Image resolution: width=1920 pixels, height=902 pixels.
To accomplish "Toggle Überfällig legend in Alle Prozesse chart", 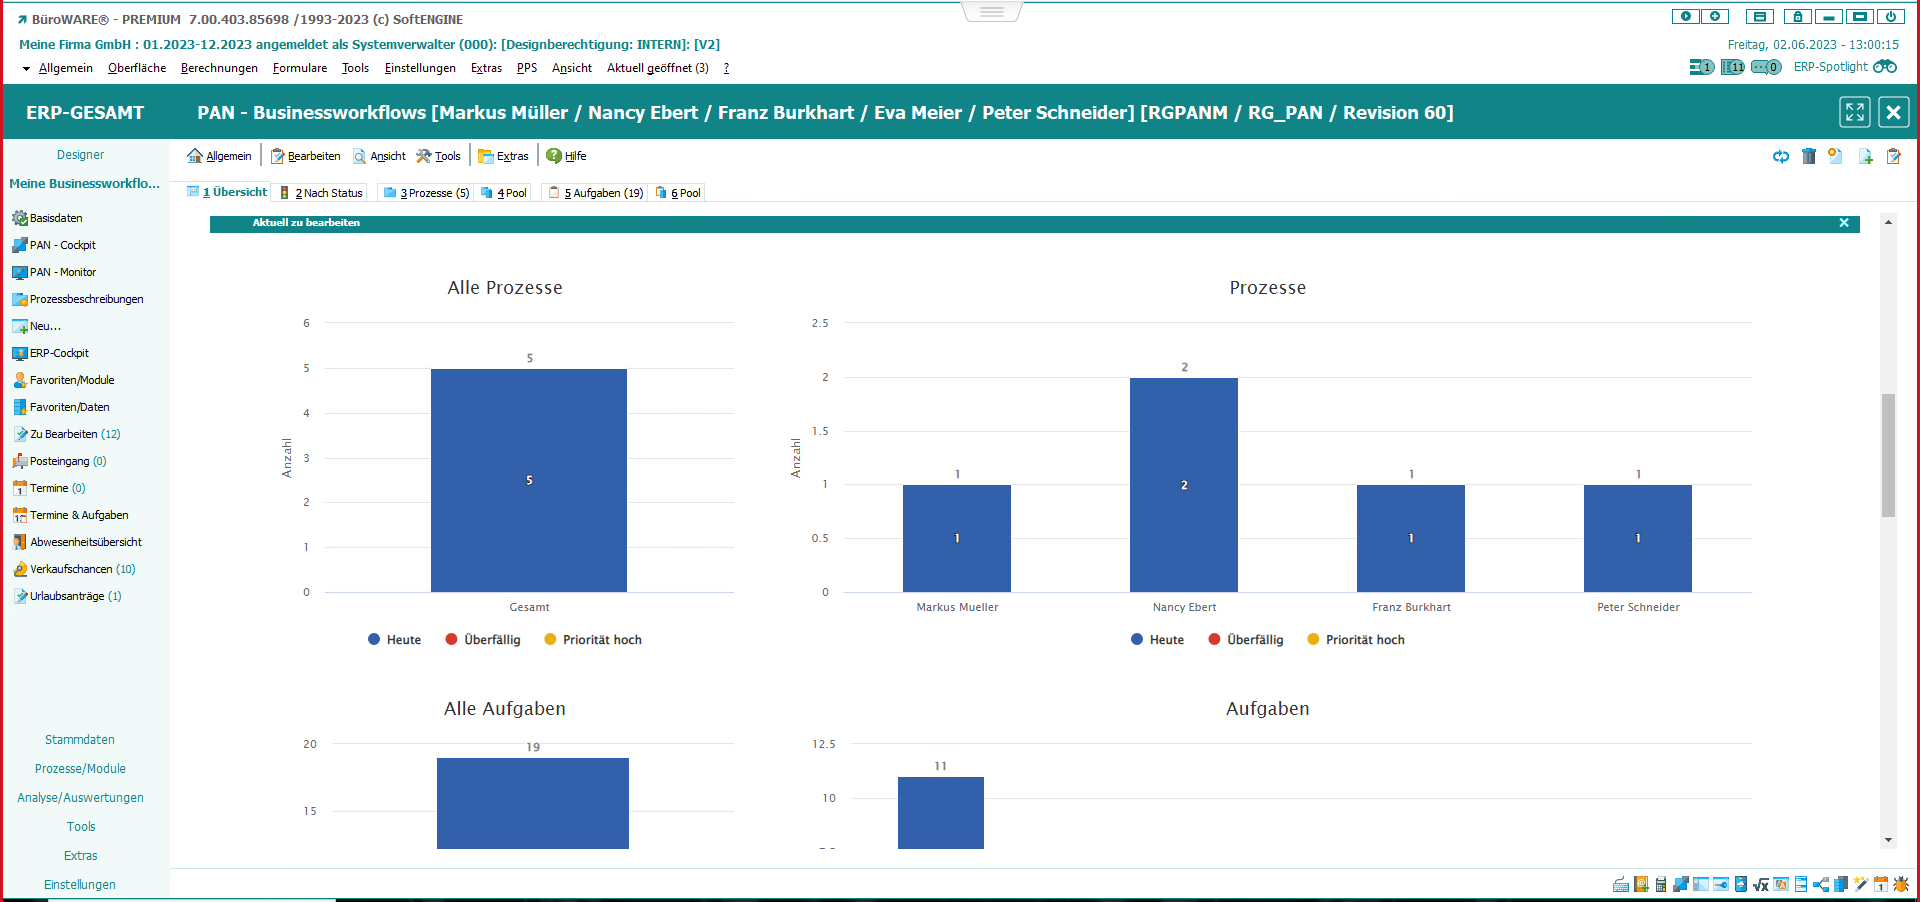I will (x=482, y=640).
